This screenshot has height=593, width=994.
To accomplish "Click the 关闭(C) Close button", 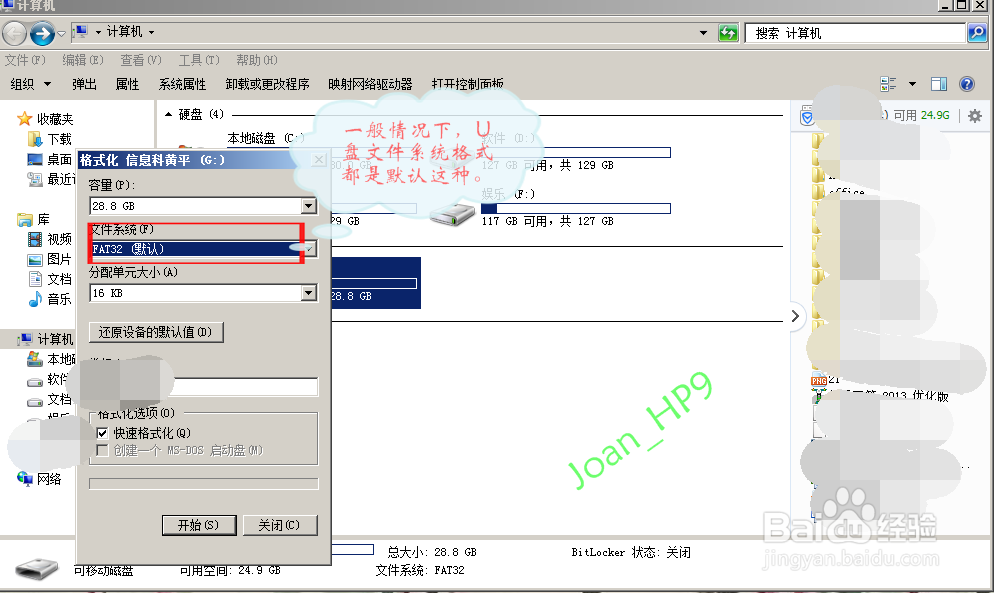I will point(280,525).
